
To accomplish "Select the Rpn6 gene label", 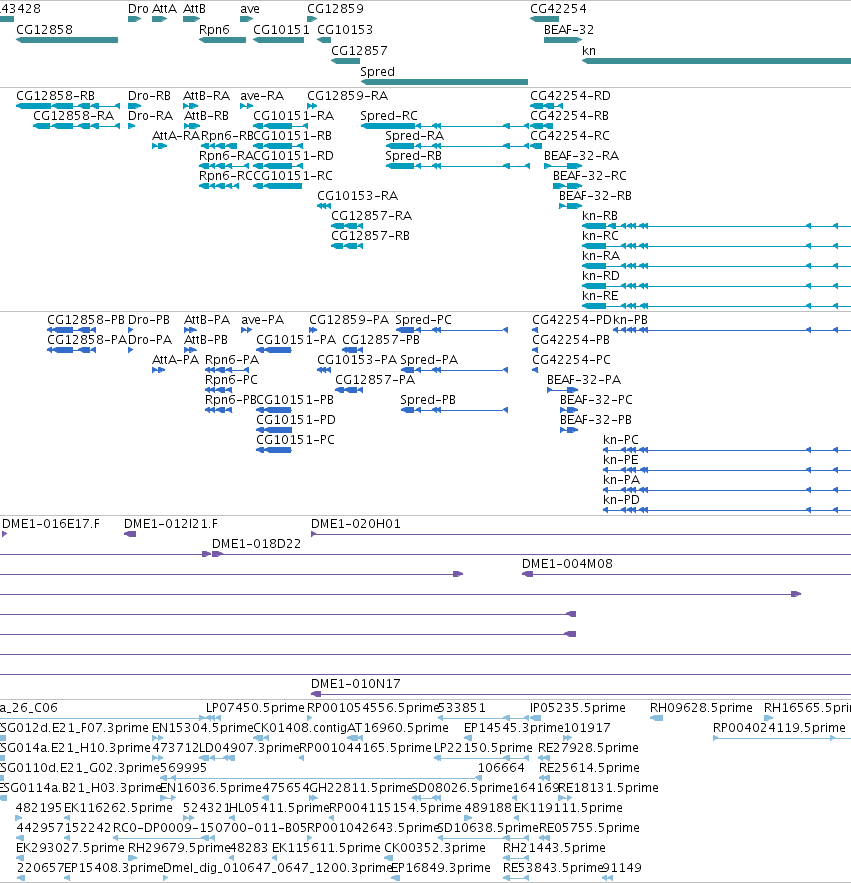I will tap(214, 30).
